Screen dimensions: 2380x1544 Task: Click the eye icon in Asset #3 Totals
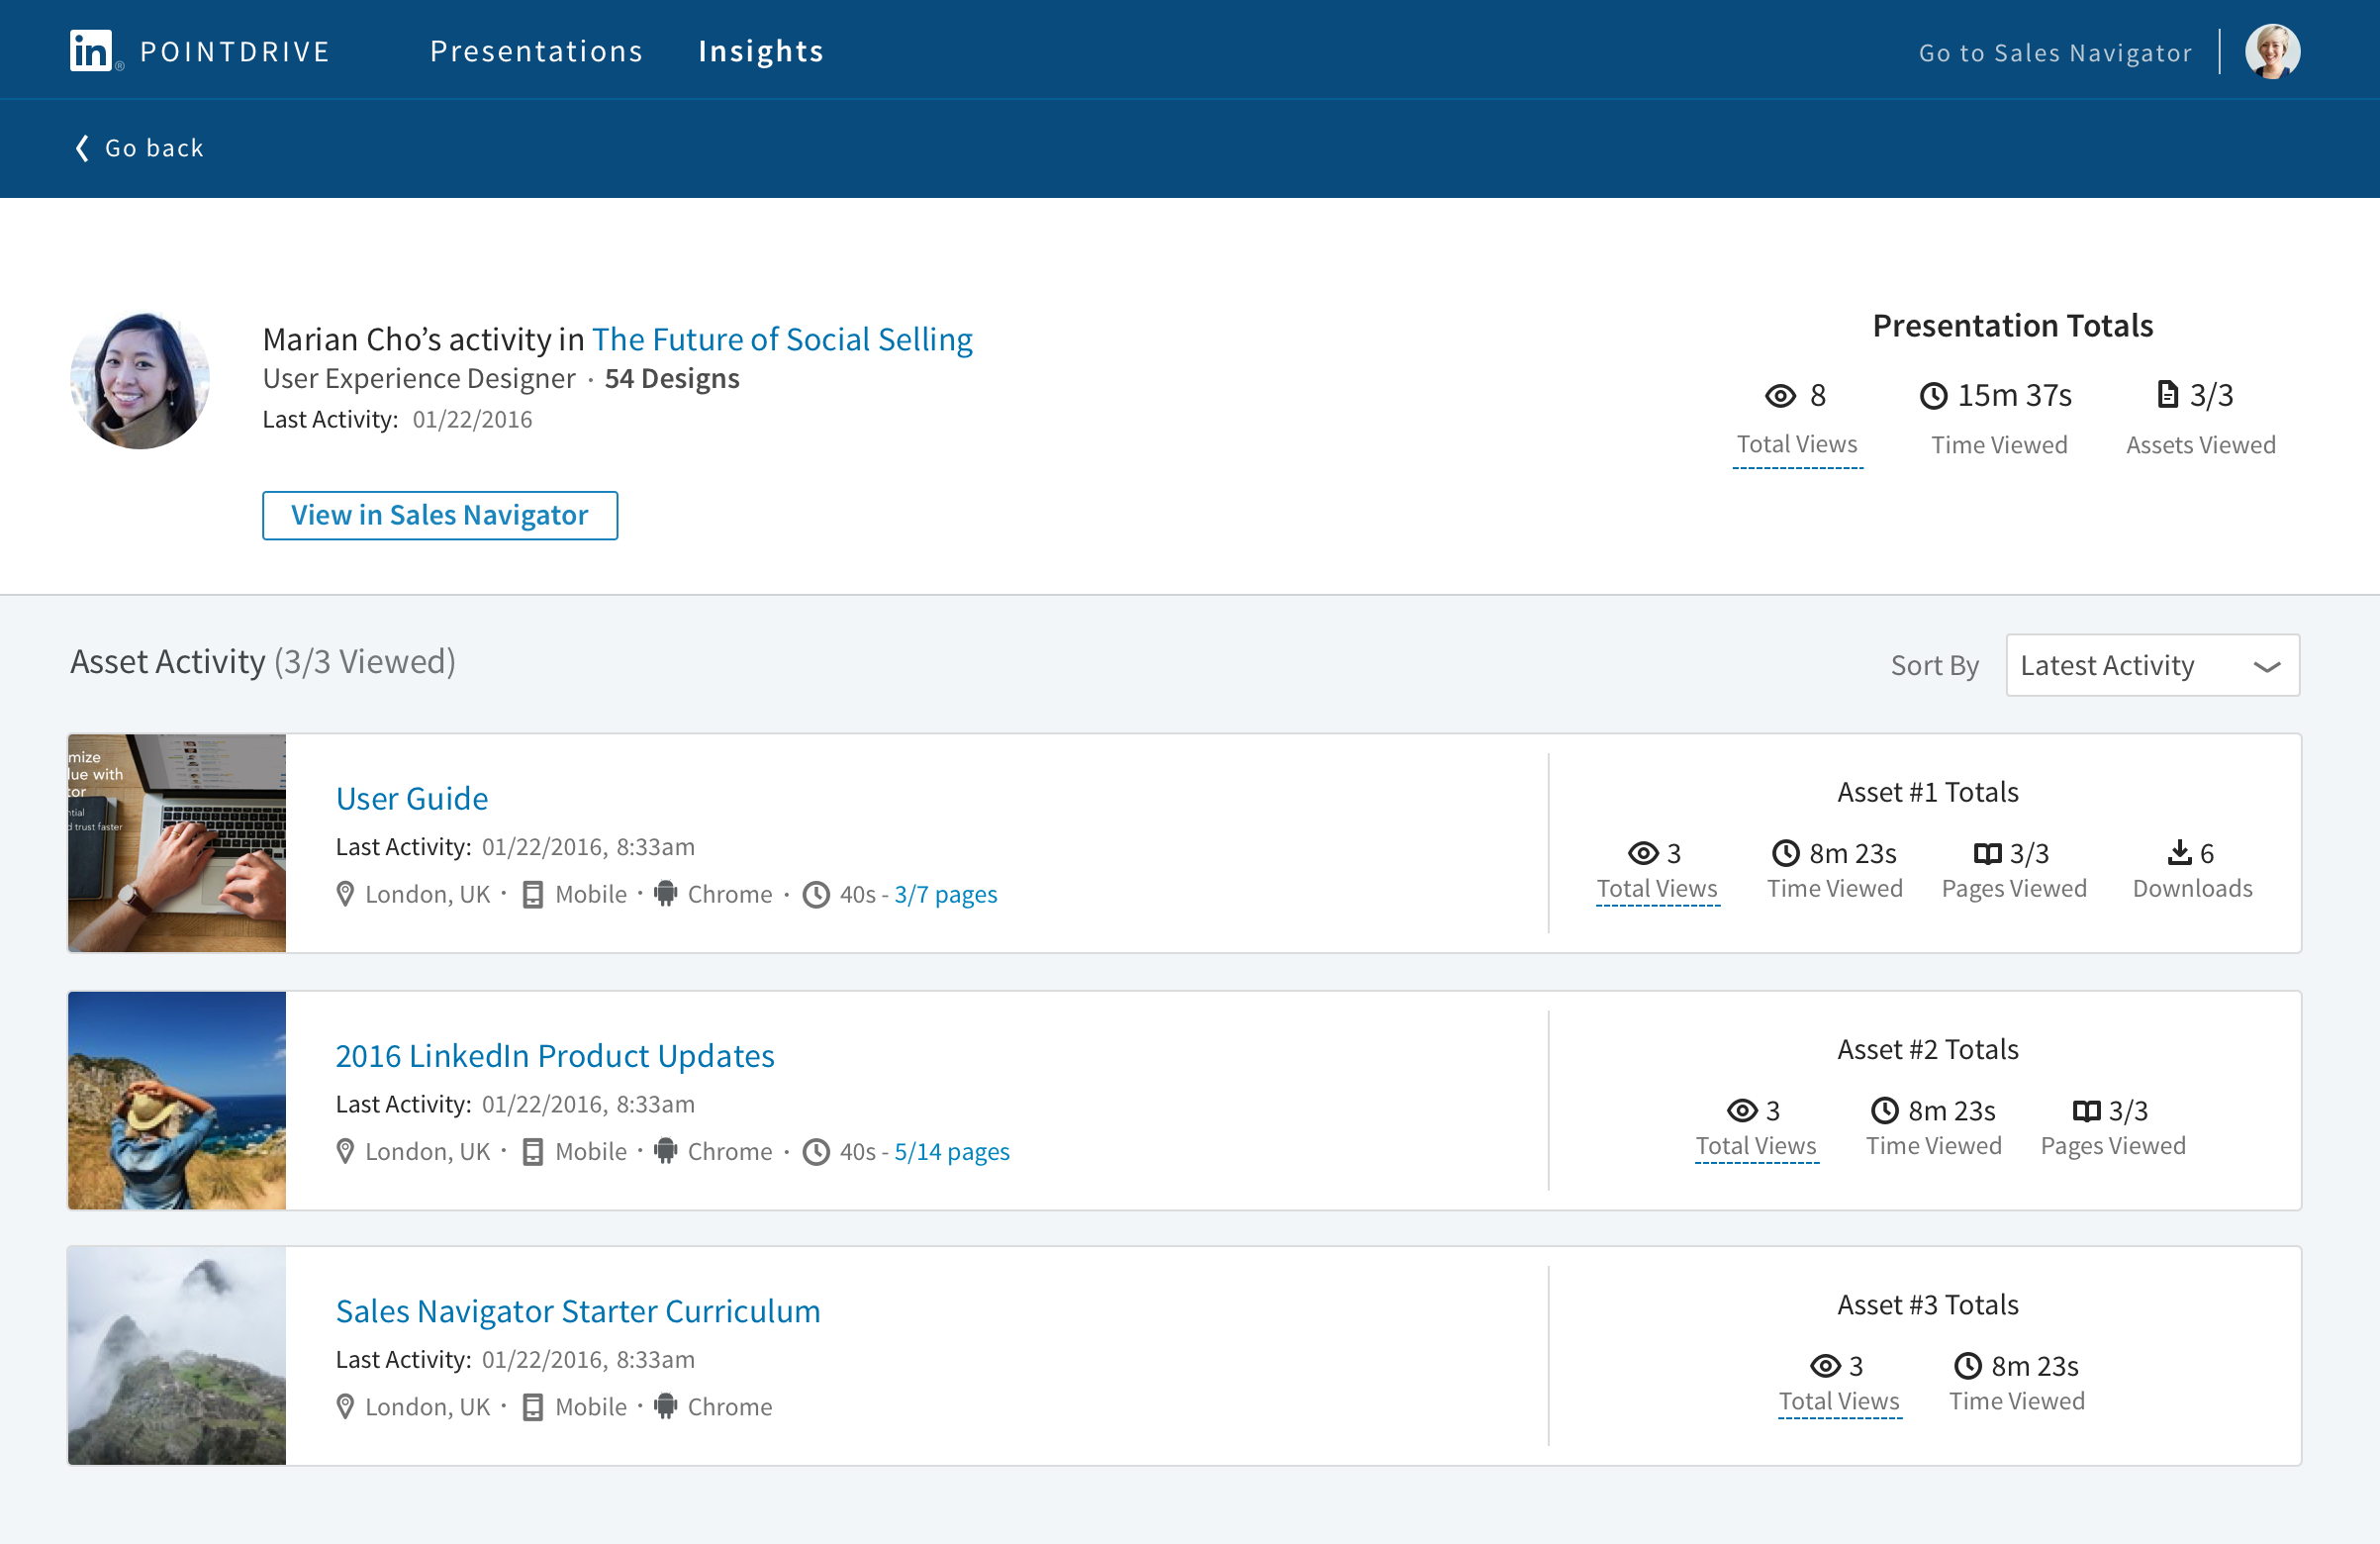[x=1825, y=1366]
